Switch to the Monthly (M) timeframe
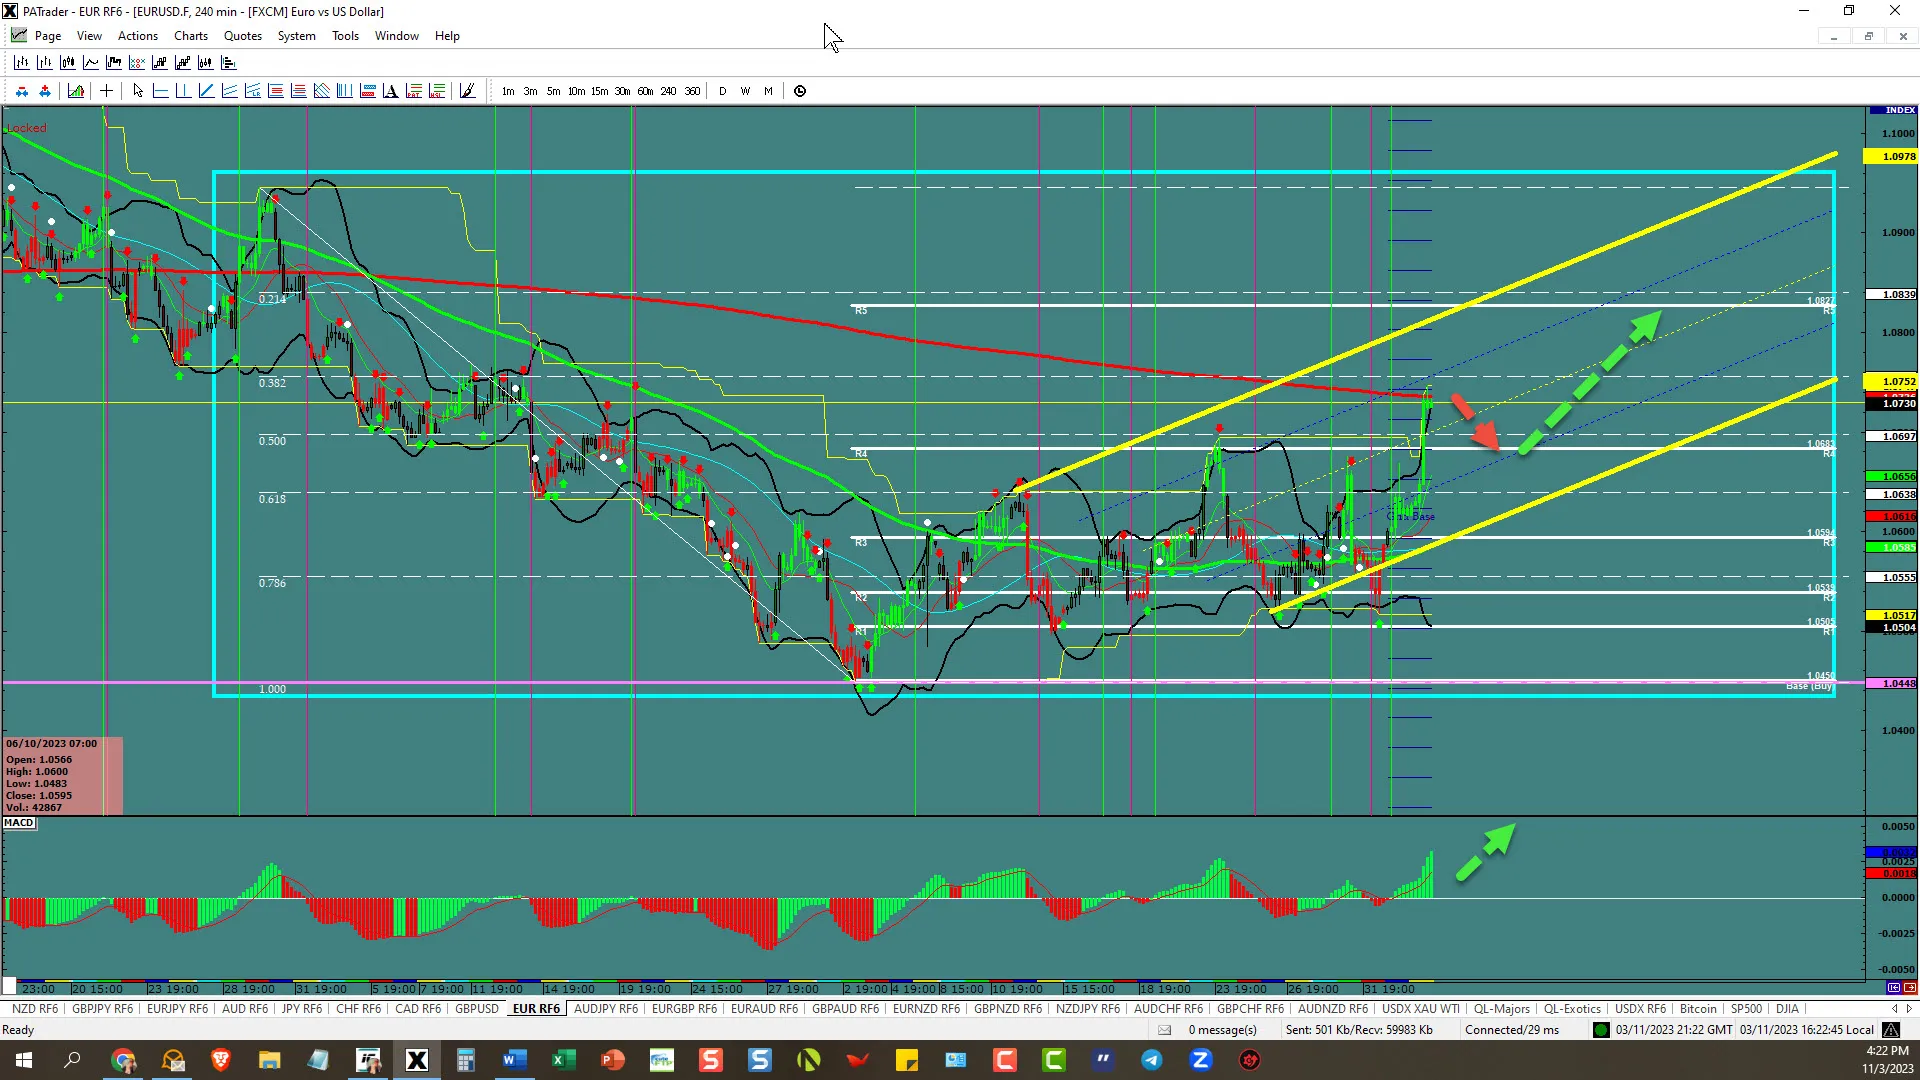 (x=768, y=91)
